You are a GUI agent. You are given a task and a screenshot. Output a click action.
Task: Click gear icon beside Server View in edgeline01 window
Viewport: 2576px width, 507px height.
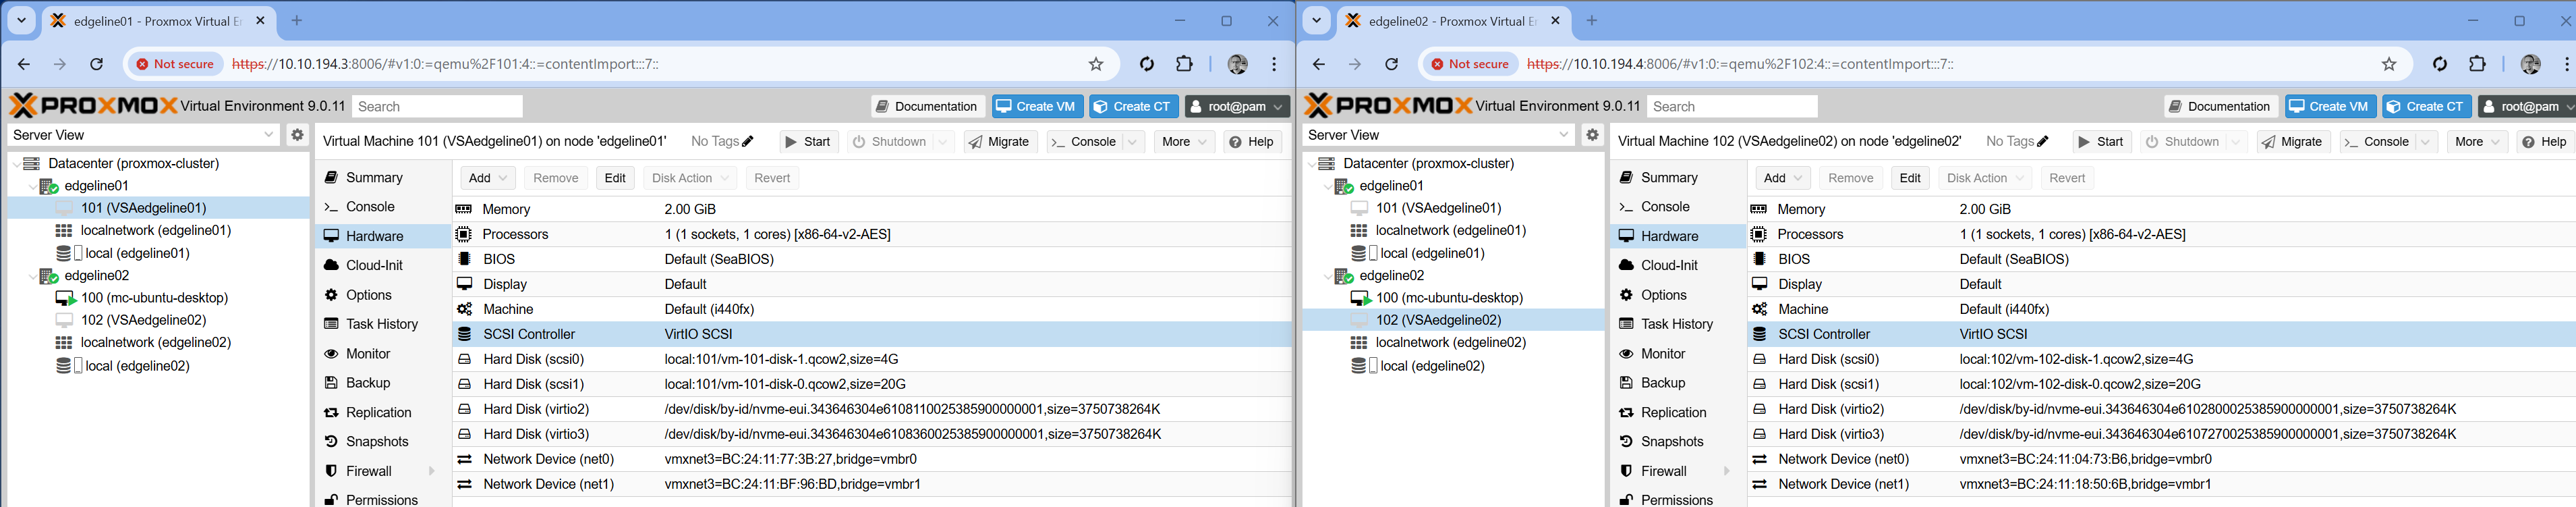(x=297, y=135)
